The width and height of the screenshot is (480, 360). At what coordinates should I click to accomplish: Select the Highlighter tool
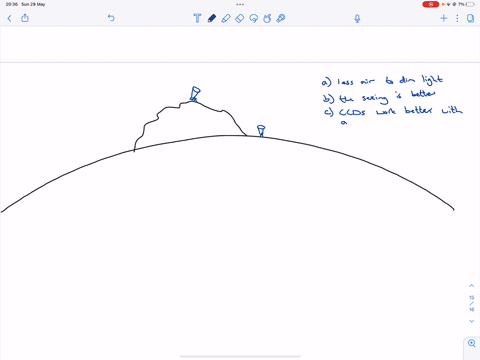tap(226, 18)
